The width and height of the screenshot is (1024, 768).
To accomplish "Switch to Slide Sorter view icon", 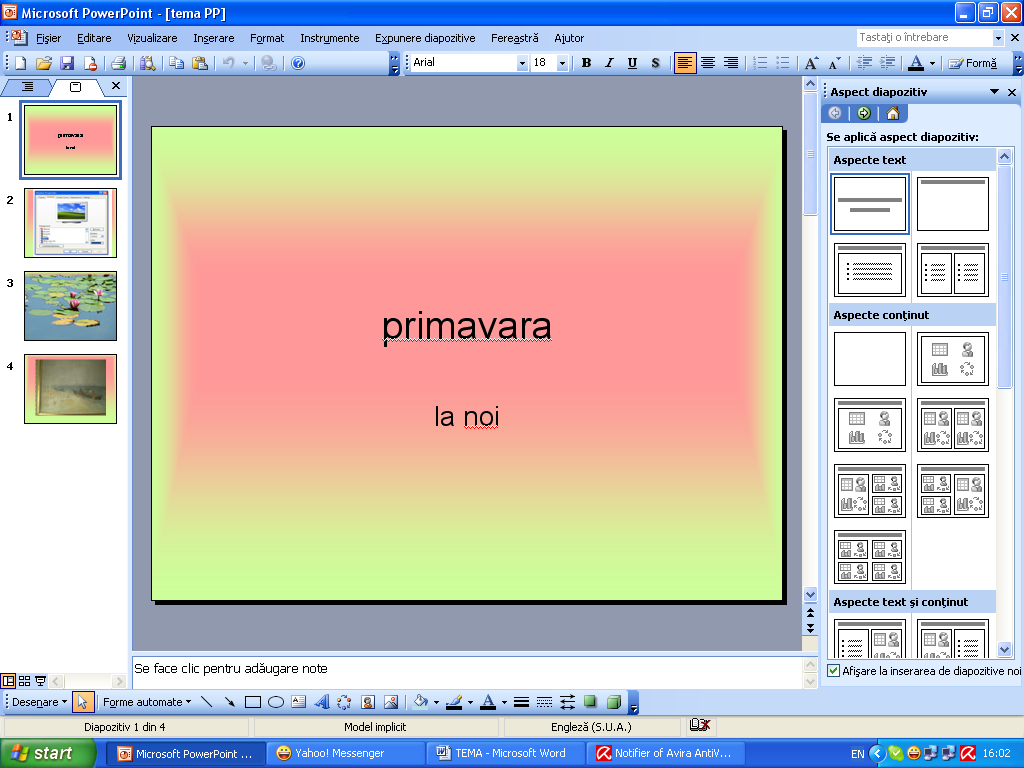I will [24, 681].
